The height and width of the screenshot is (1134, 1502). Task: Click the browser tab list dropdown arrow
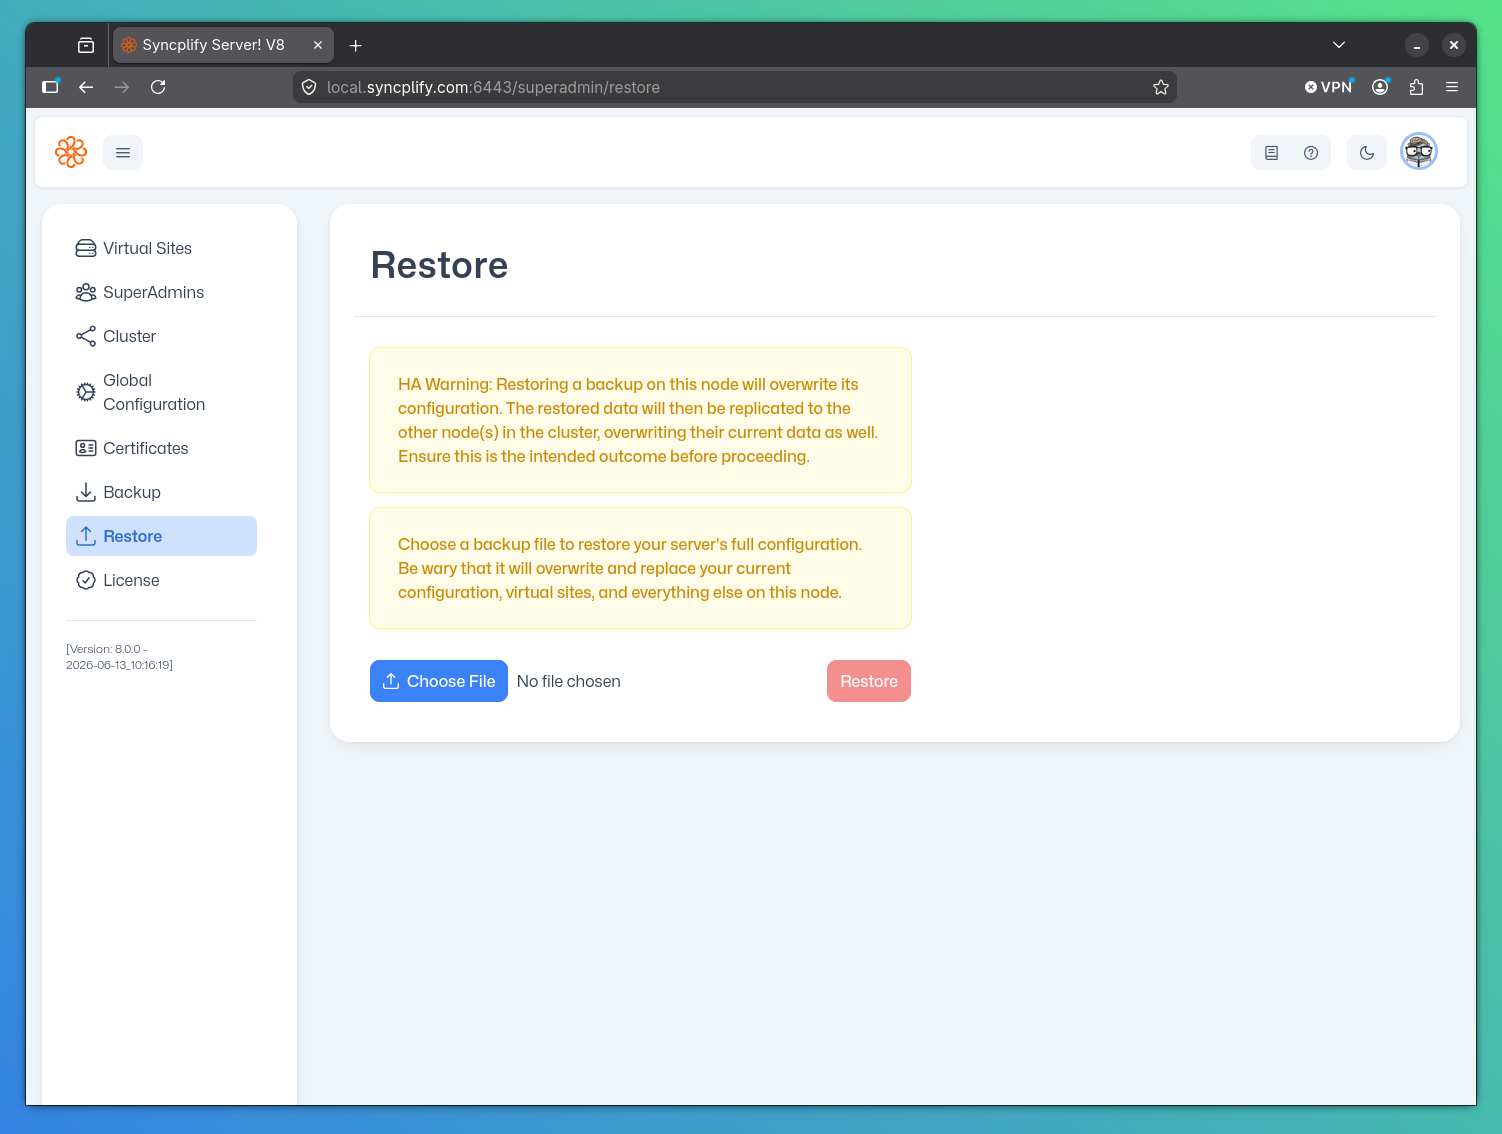(1339, 45)
